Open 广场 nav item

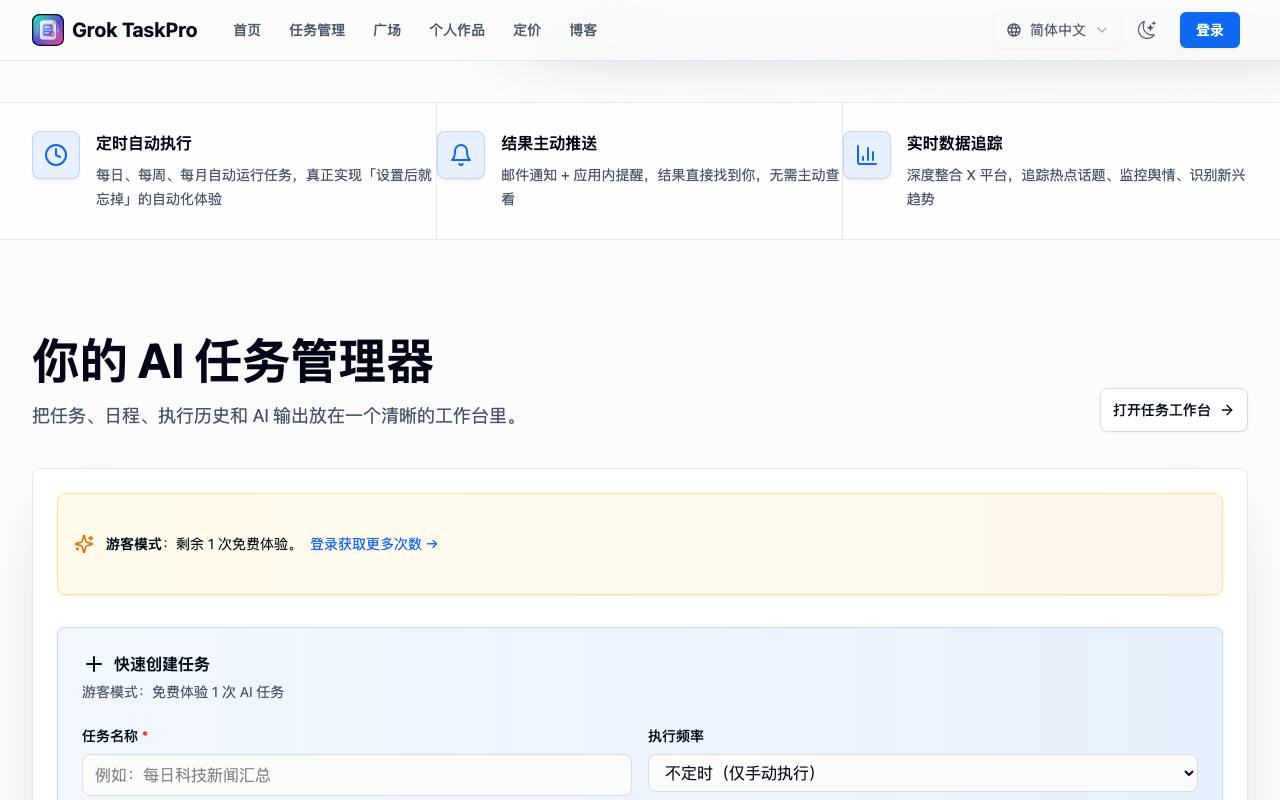387,30
